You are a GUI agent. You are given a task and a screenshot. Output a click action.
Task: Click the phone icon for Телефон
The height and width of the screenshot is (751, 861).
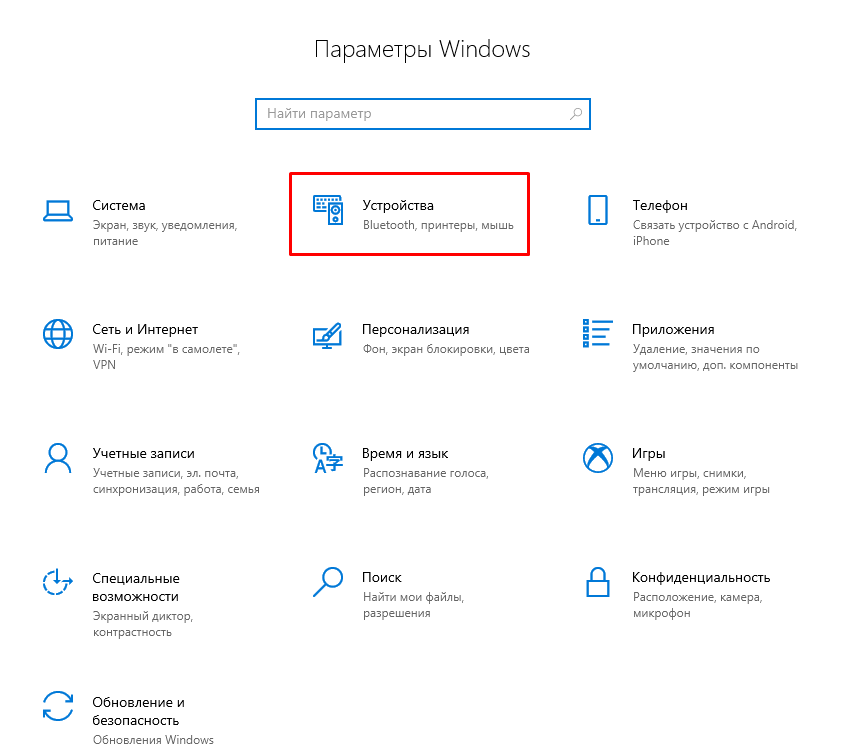[598, 210]
